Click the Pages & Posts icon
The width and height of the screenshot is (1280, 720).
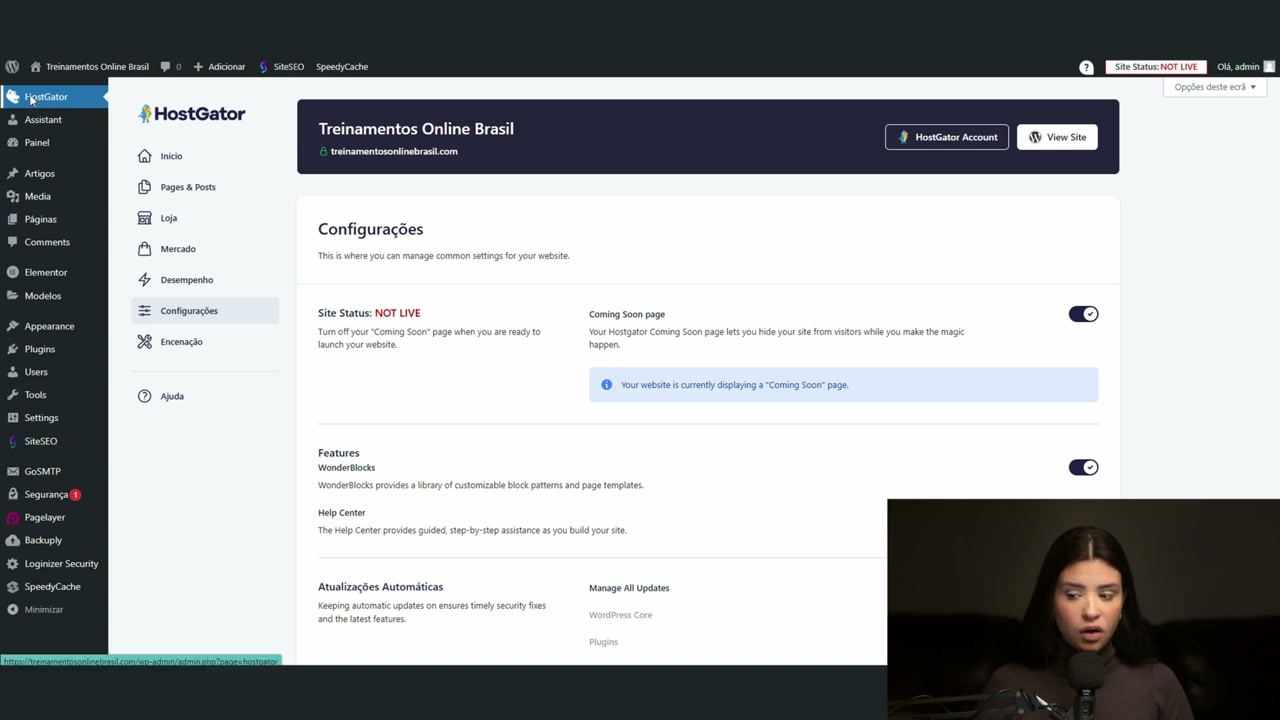click(145, 187)
